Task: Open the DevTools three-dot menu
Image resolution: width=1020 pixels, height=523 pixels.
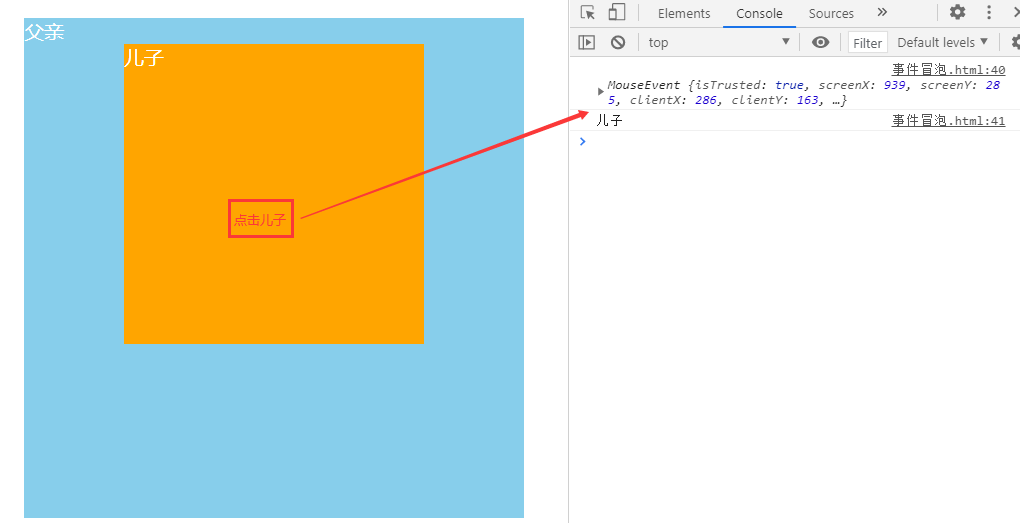Action: [x=989, y=13]
